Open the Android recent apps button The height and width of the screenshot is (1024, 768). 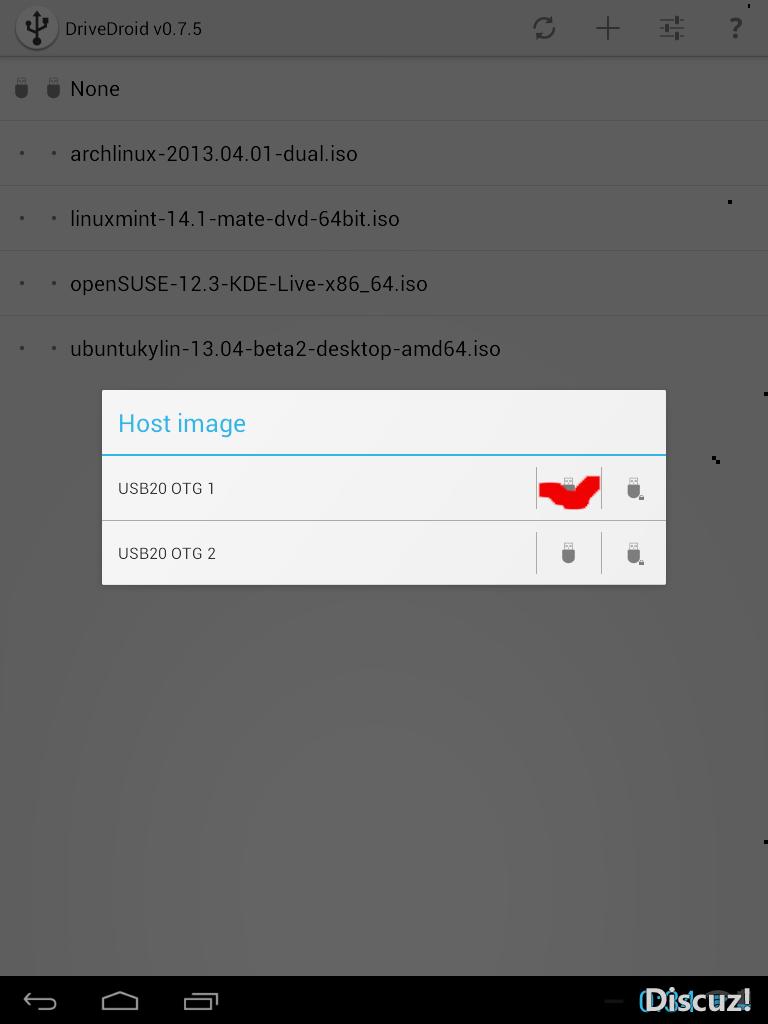click(200, 1001)
